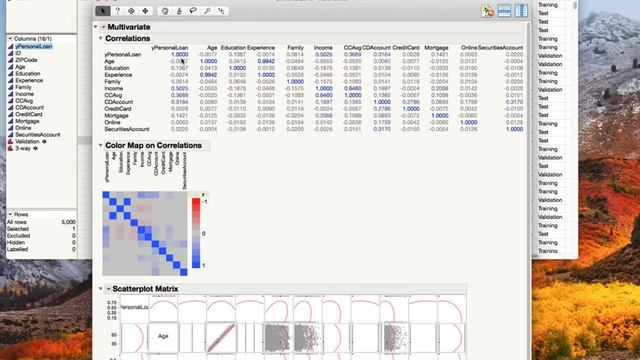
Task: Collapse the Correlations section
Action: coord(100,38)
